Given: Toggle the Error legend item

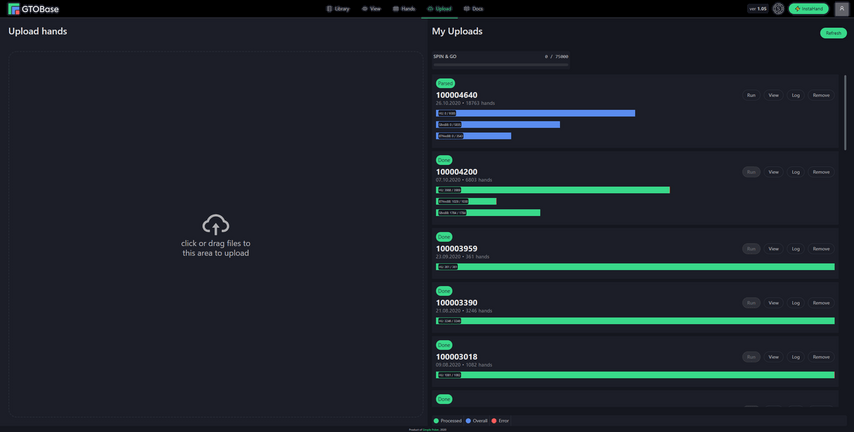Looking at the screenshot, I should coord(501,421).
